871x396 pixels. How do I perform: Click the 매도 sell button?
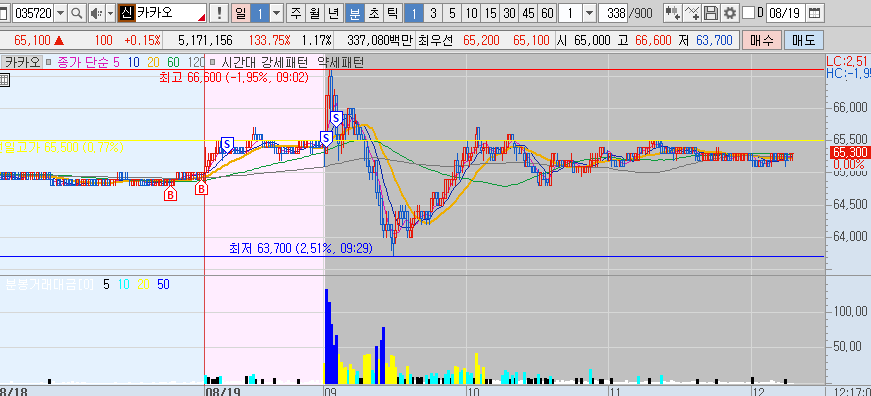pyautogui.click(x=804, y=40)
